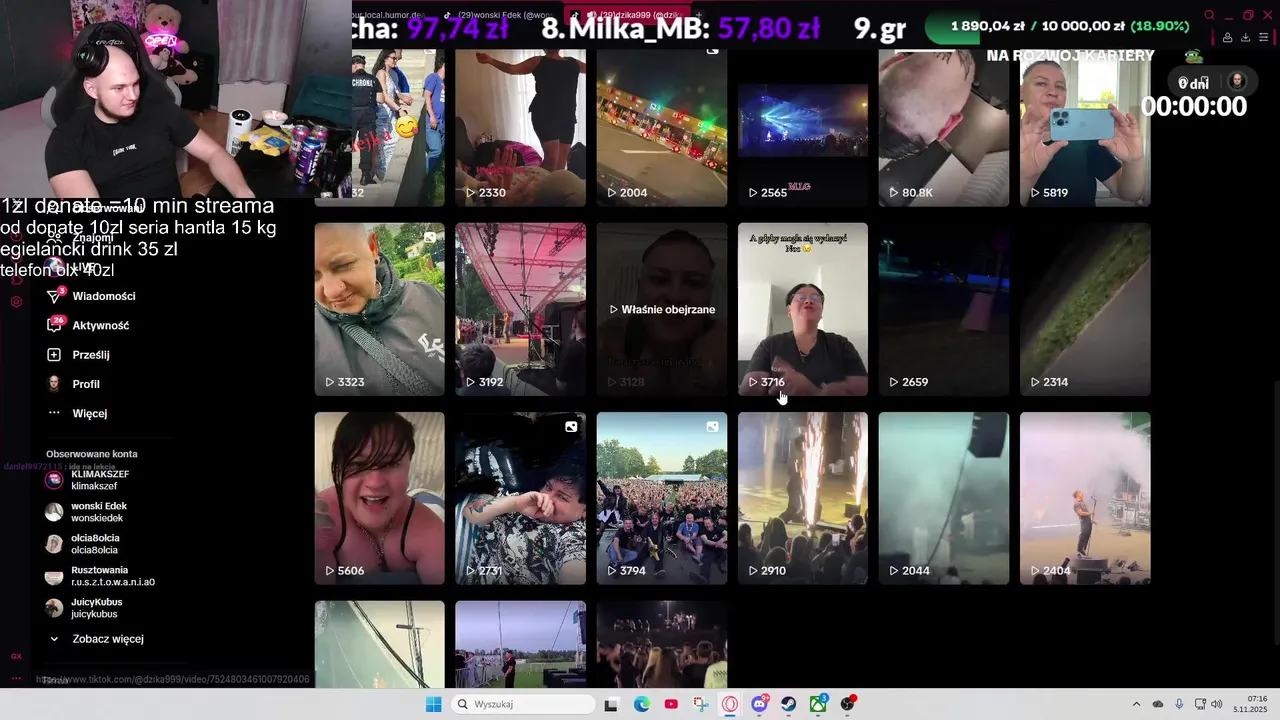Open video thumbnail with 2314 views
1280x720 pixels.
[1084, 309]
